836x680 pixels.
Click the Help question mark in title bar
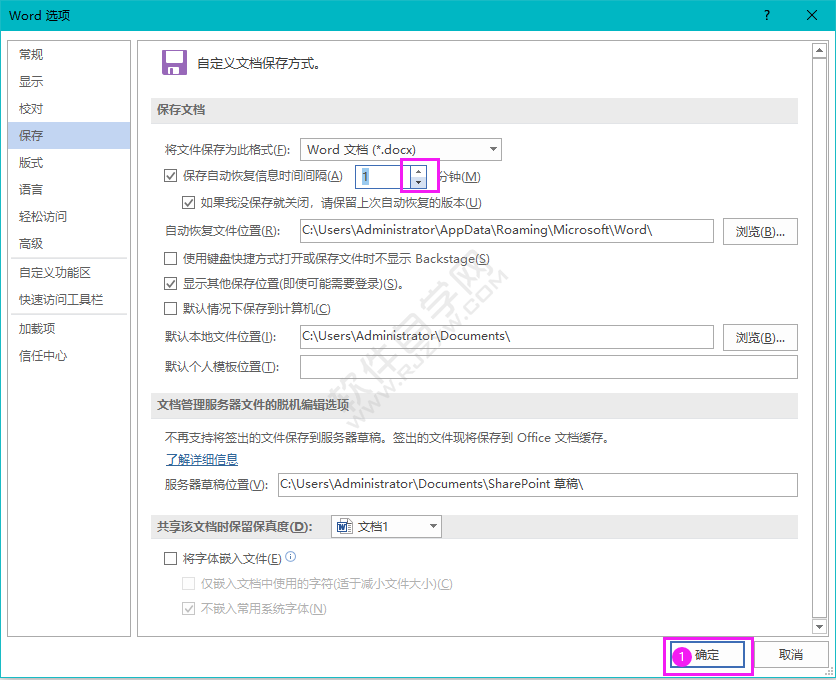[x=766, y=16]
